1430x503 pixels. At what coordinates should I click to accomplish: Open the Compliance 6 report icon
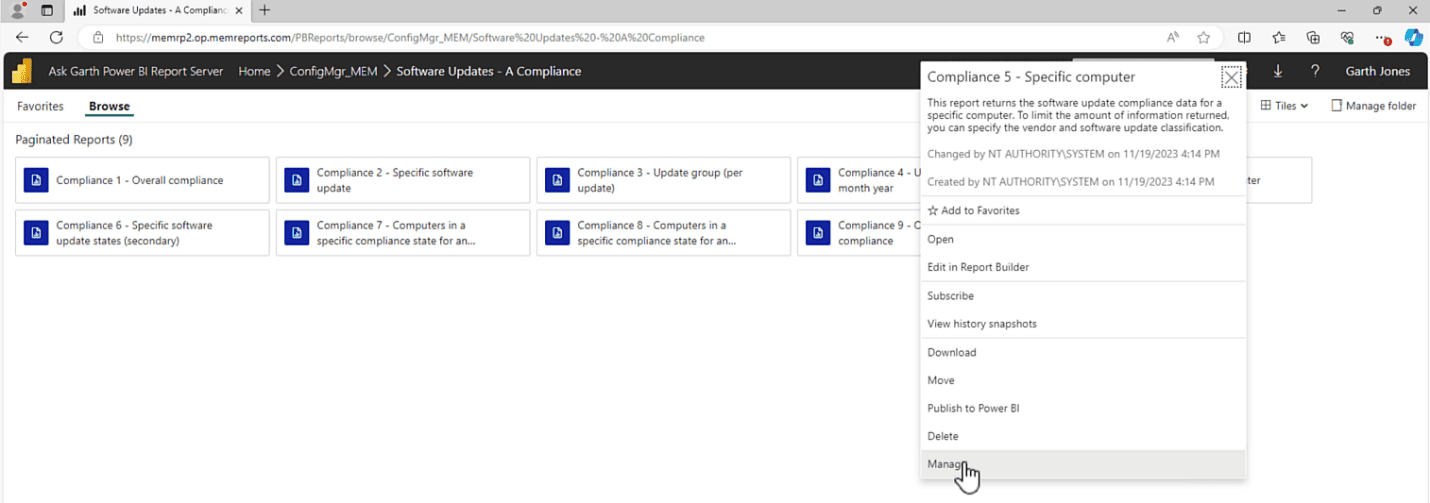pyautogui.click(x=36, y=233)
